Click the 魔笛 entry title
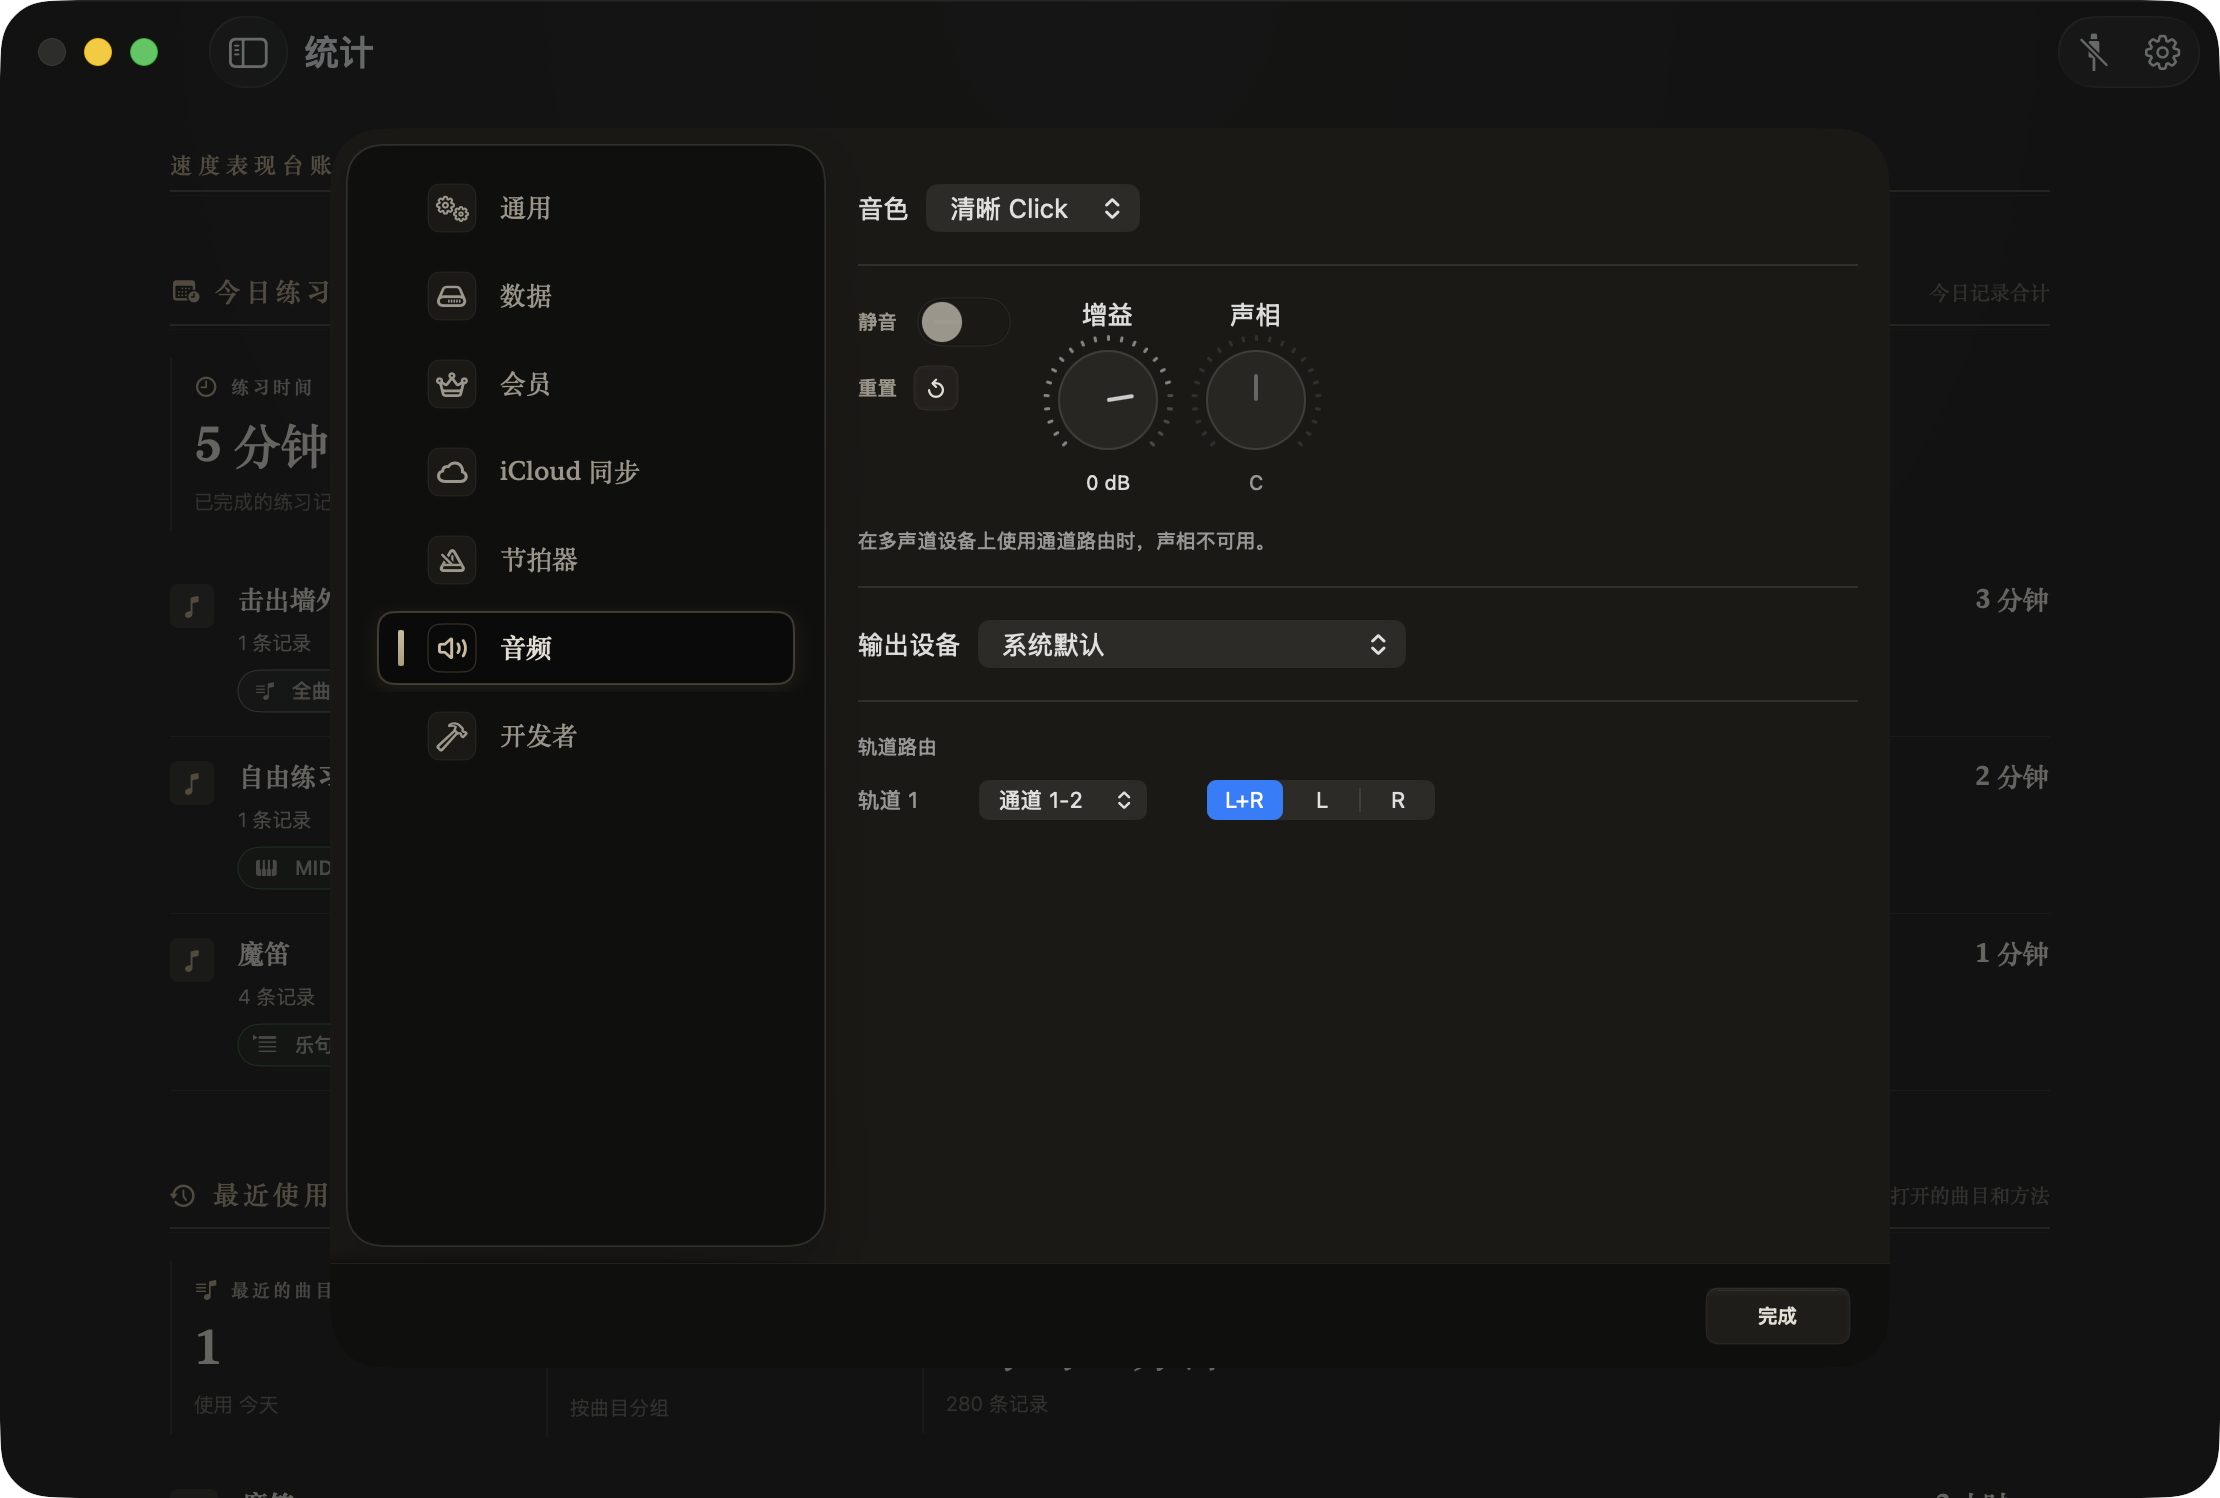Viewport: 2220px width, 1498px height. click(264, 954)
